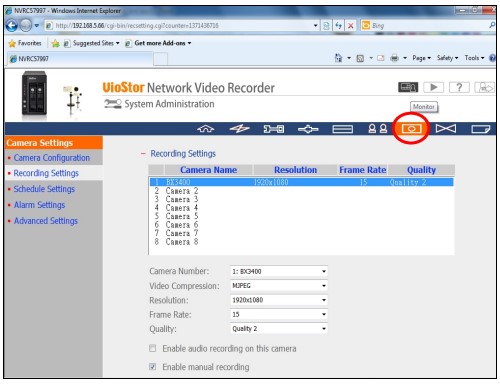
Task: Click the Camera Name column header
Action: pos(208,170)
